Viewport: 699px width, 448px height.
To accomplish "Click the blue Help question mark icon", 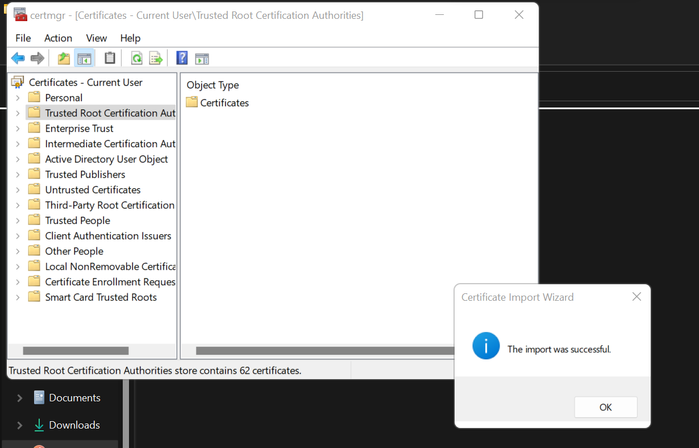I will 182,58.
